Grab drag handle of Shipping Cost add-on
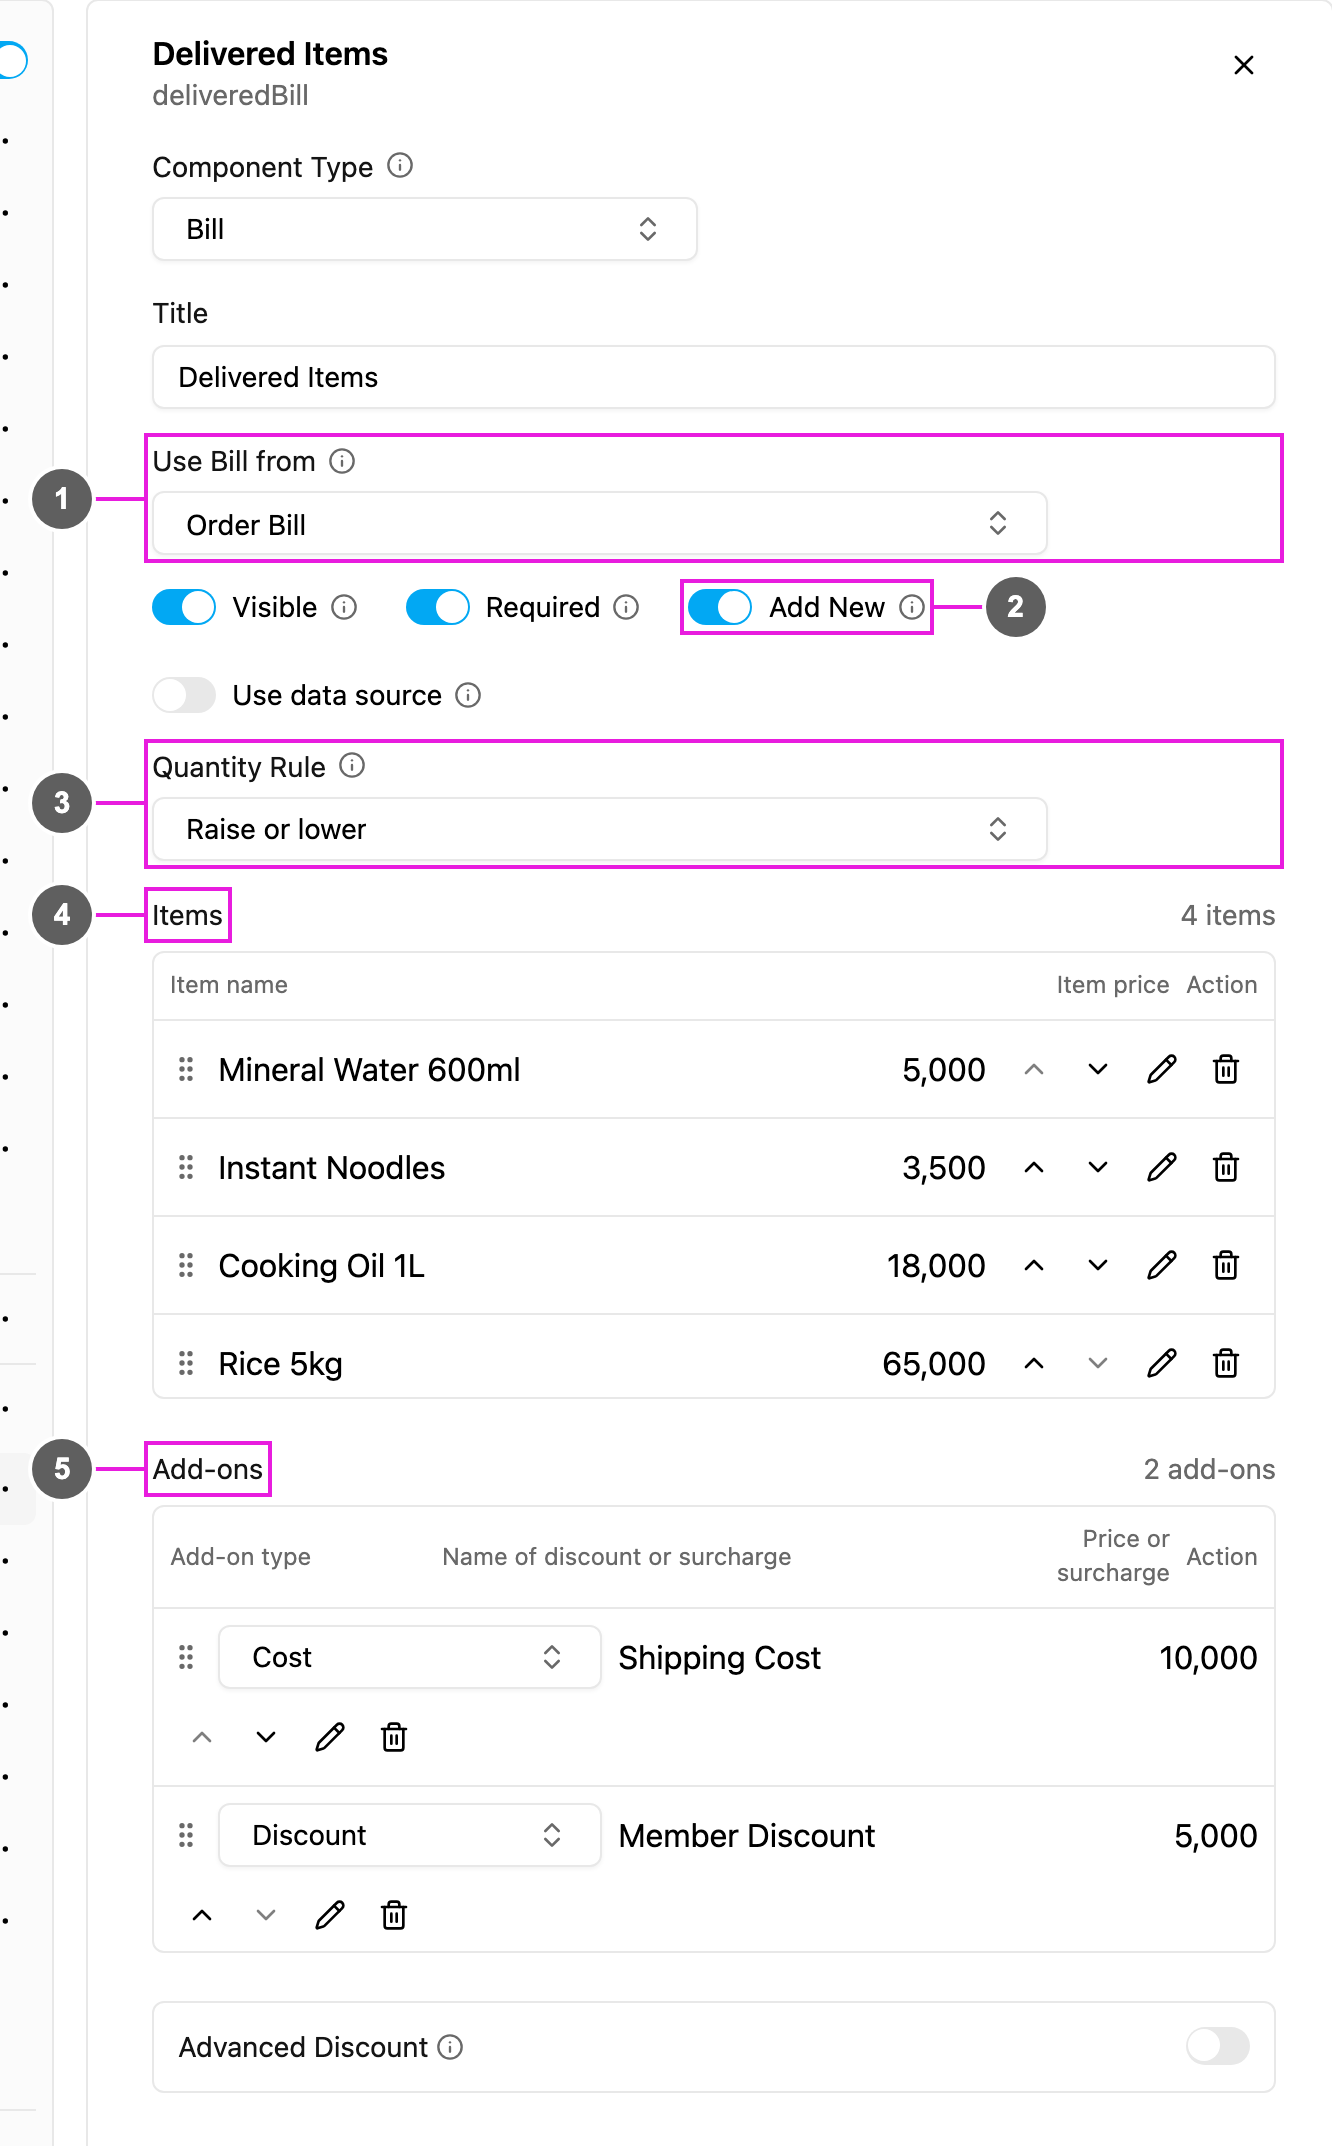 pos(186,1657)
